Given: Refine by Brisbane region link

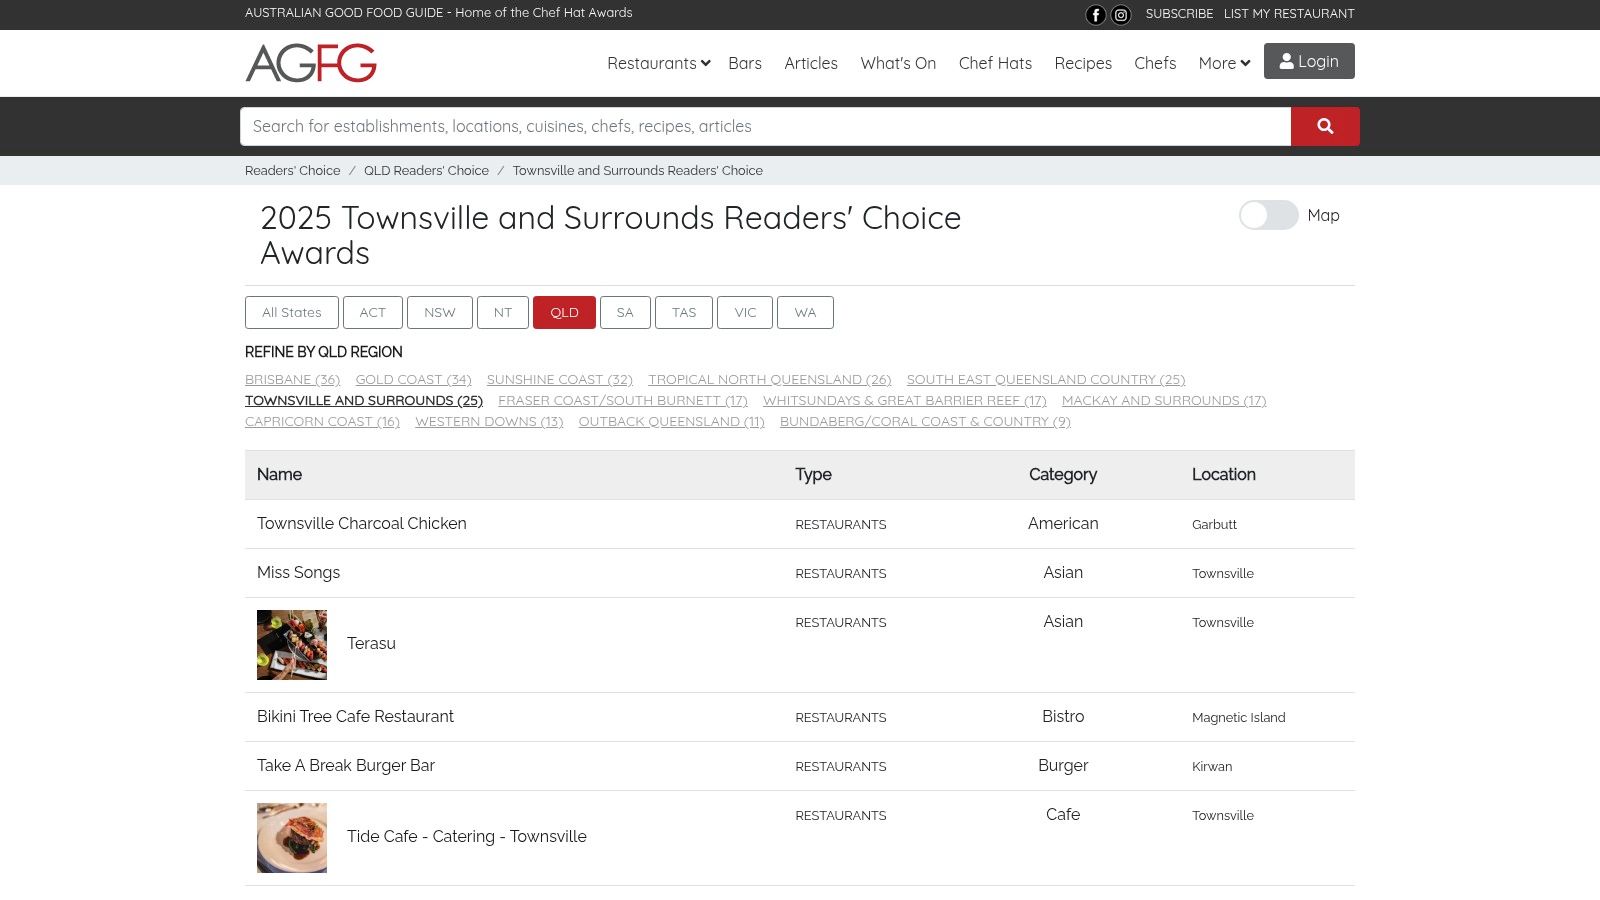Looking at the screenshot, I should [292, 379].
